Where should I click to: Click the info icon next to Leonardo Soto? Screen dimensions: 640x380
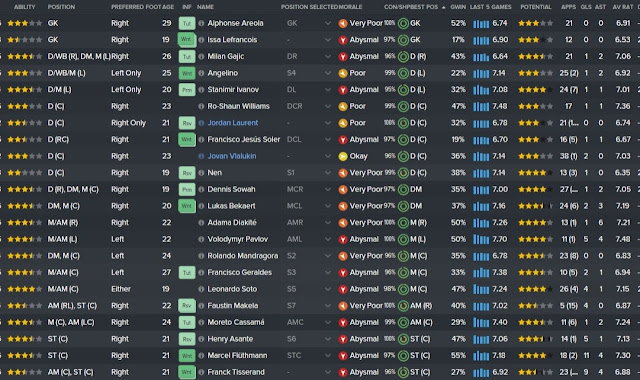coord(201,289)
